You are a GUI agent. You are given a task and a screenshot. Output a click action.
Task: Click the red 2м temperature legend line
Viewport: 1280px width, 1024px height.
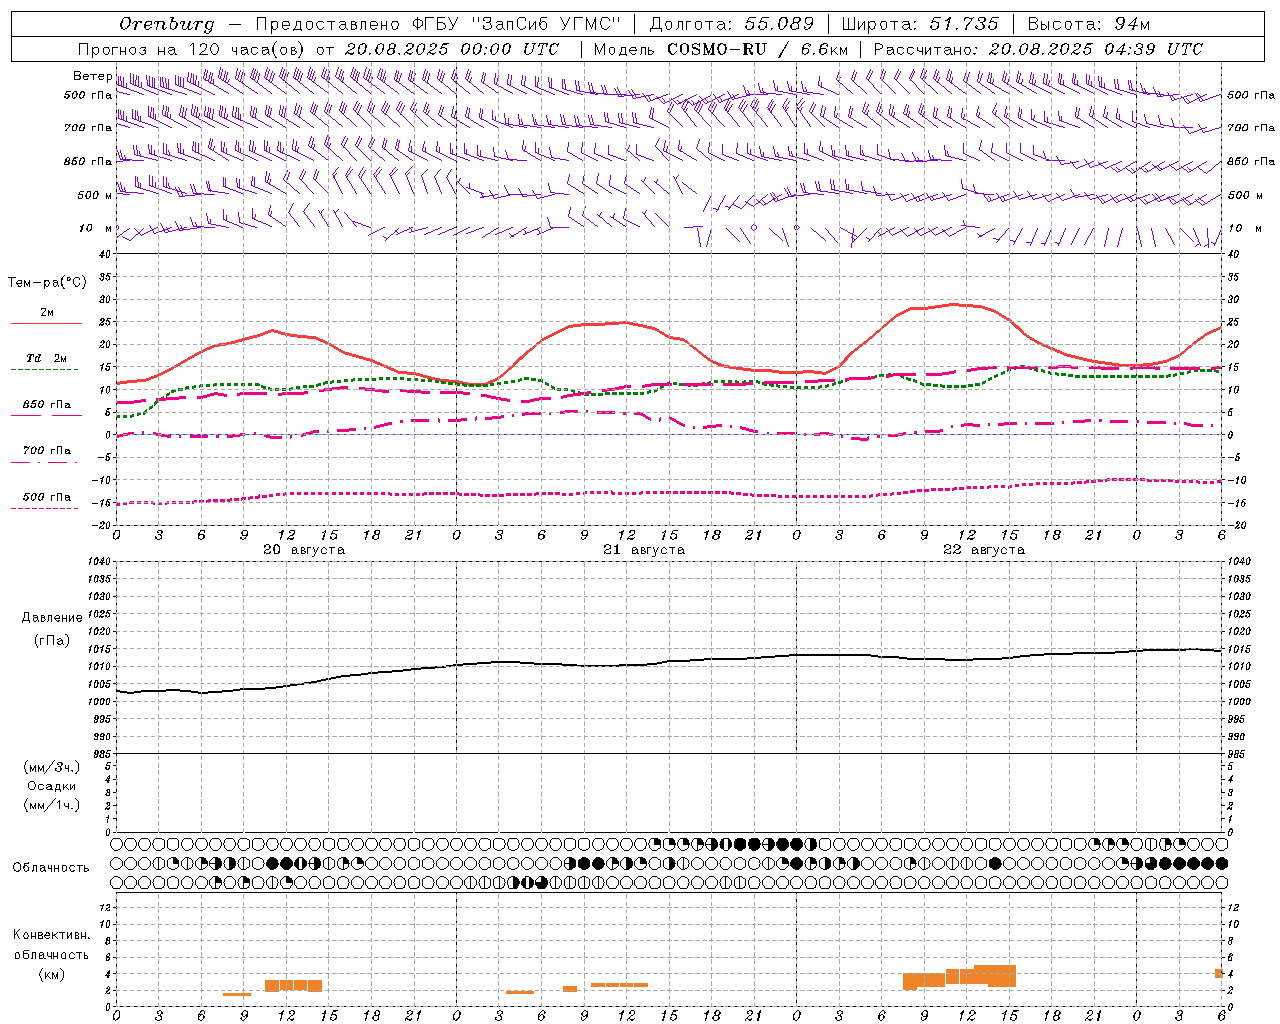pos(46,323)
